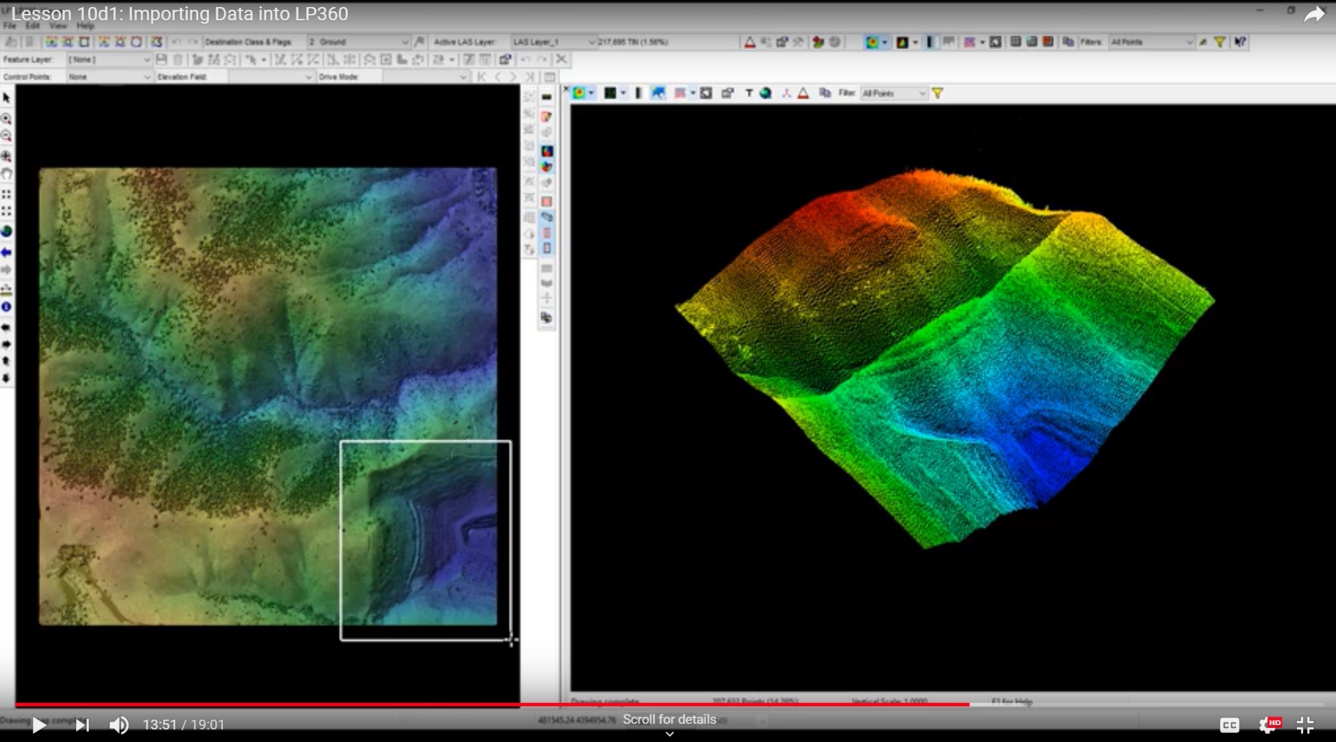Seek on the red video progress bar
This screenshot has width=1336, height=742.
pyautogui.click(x=492, y=705)
